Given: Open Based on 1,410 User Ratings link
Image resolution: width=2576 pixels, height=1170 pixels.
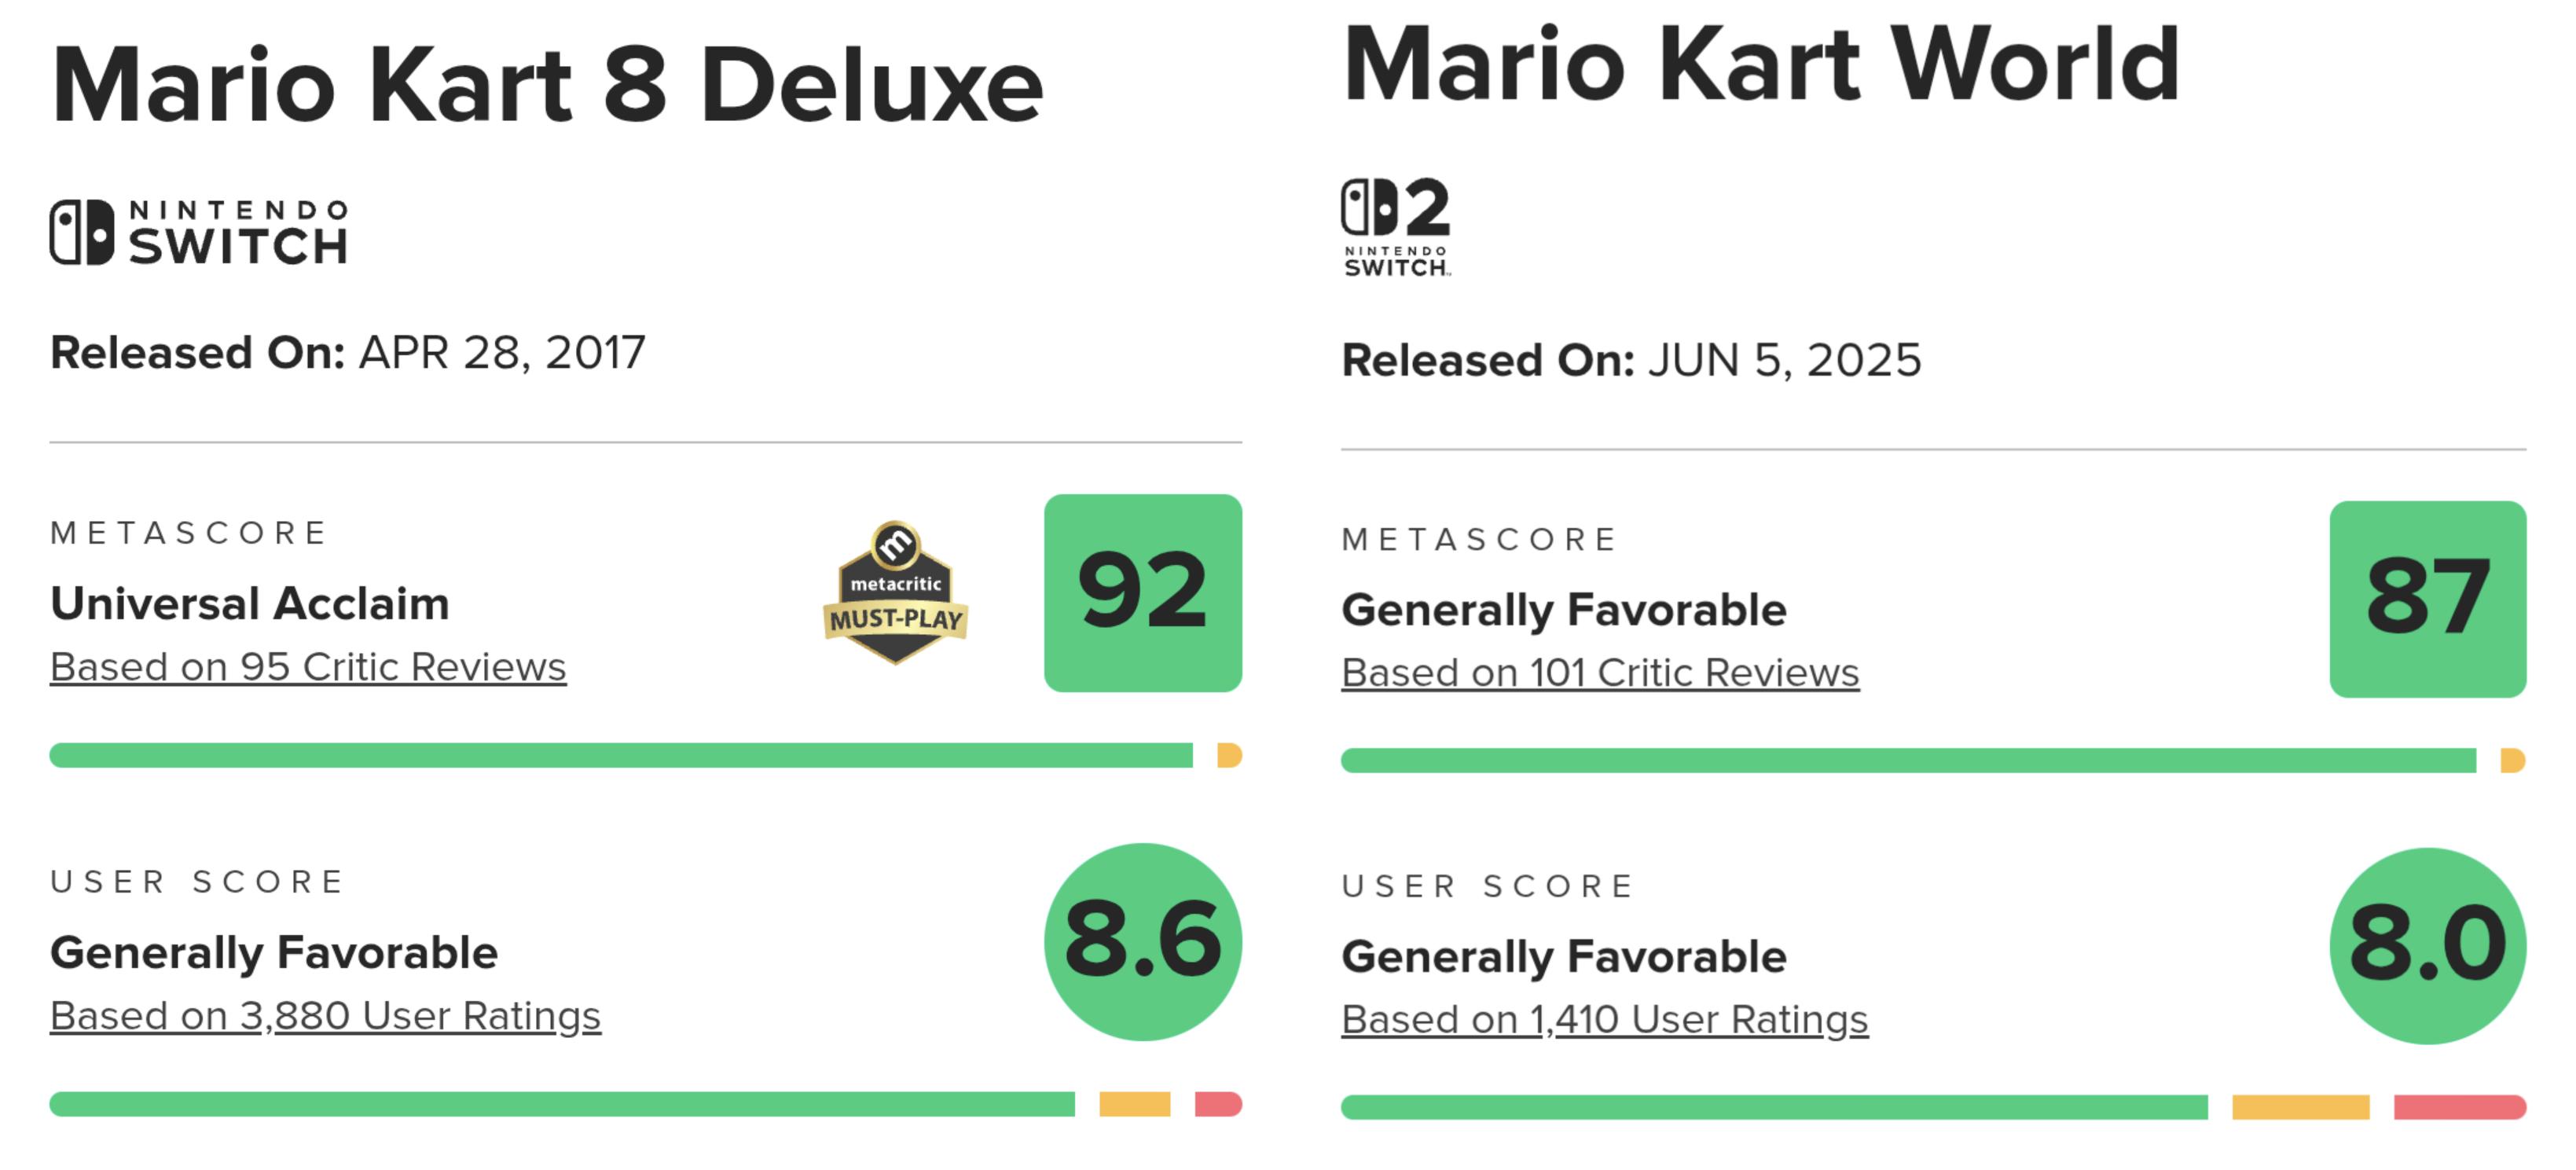Looking at the screenshot, I should pos(1604,1020).
